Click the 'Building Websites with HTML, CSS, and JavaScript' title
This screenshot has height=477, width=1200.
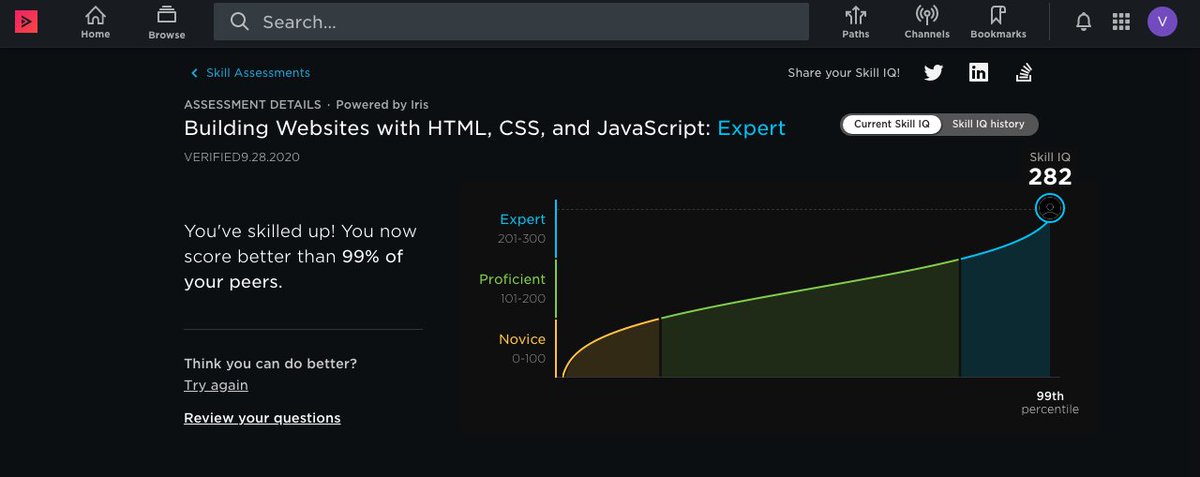(448, 128)
